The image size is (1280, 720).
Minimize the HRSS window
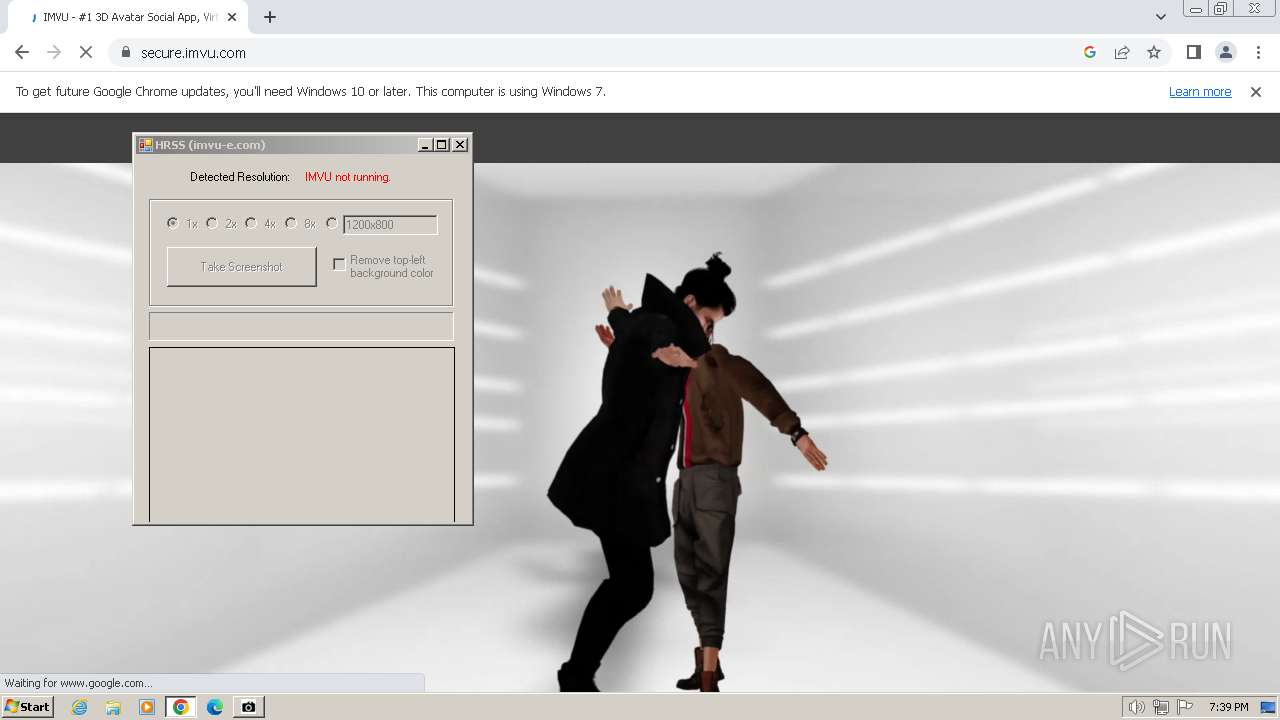coord(425,145)
